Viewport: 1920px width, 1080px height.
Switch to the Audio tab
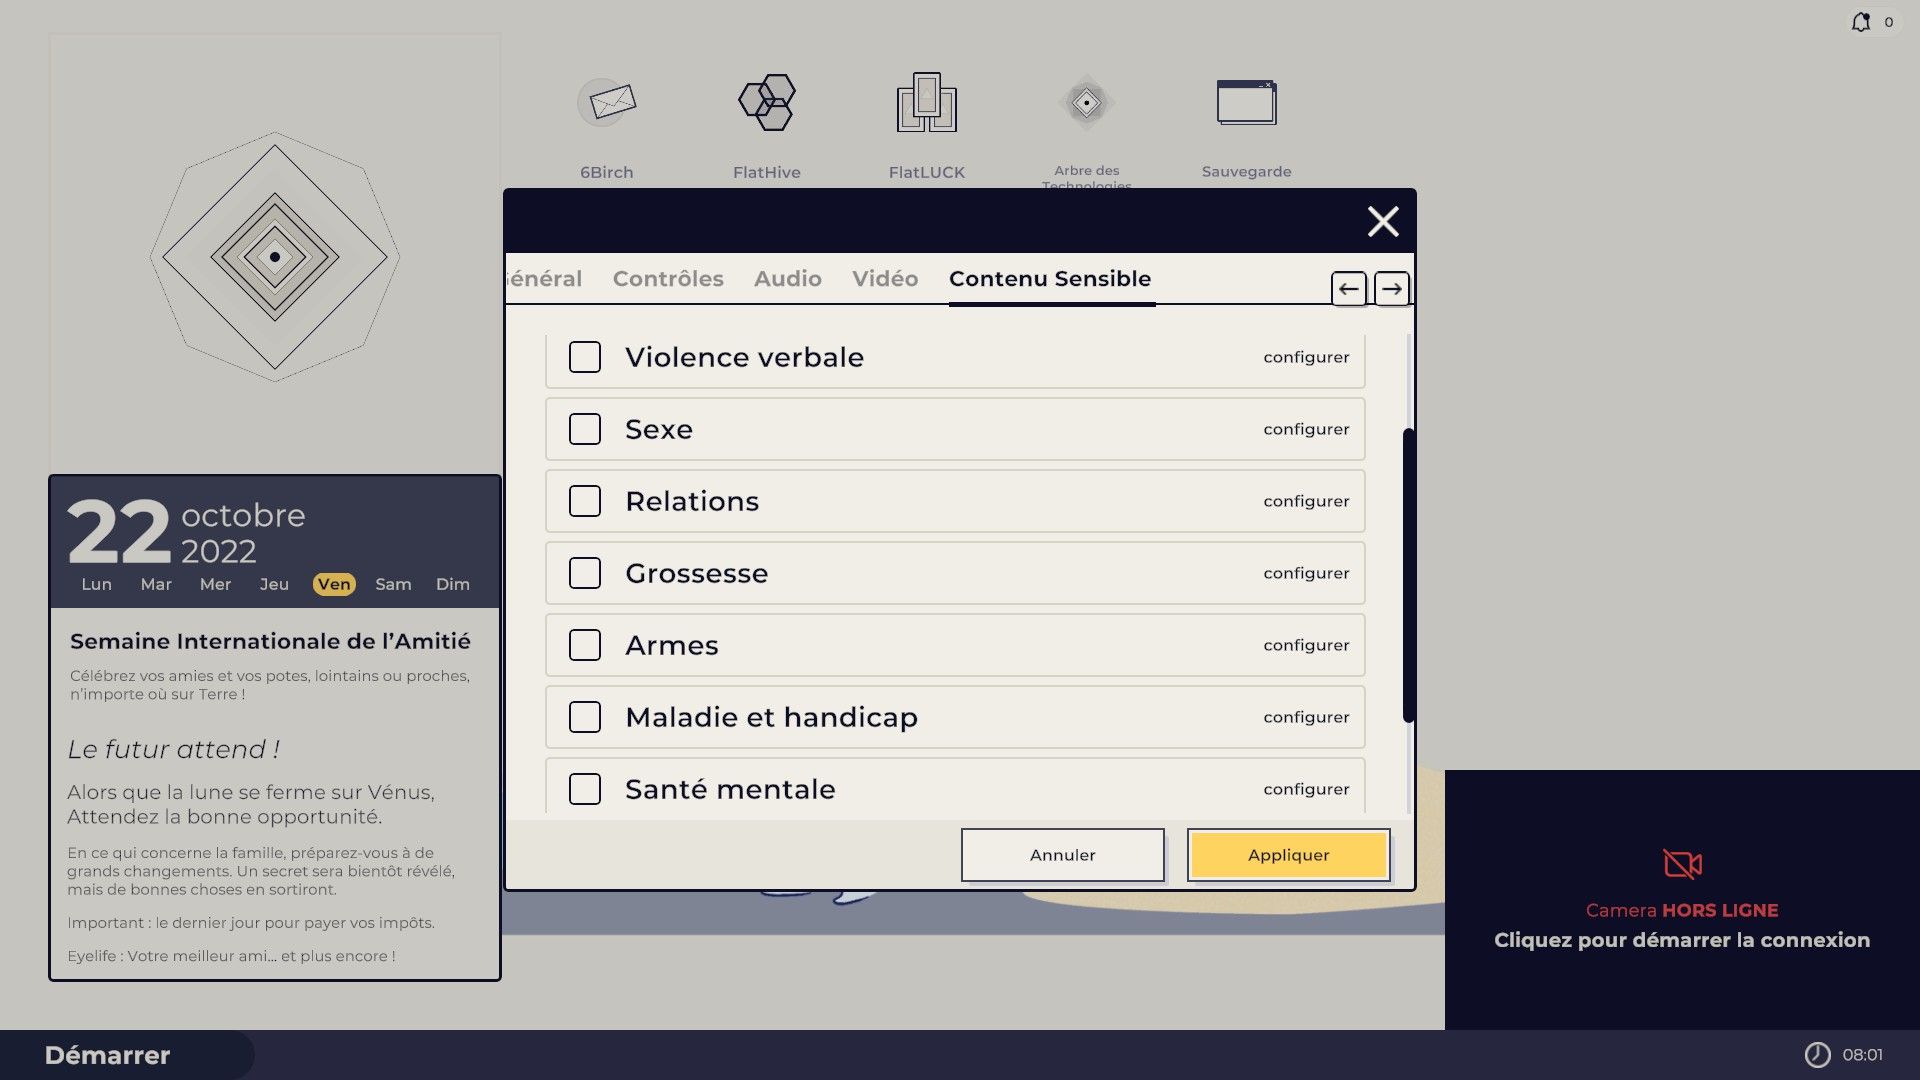(x=788, y=279)
